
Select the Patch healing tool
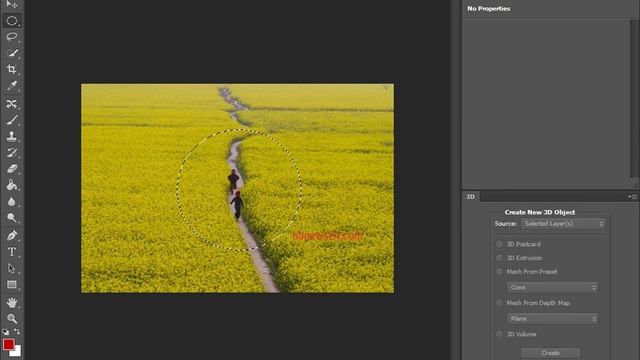point(12,104)
